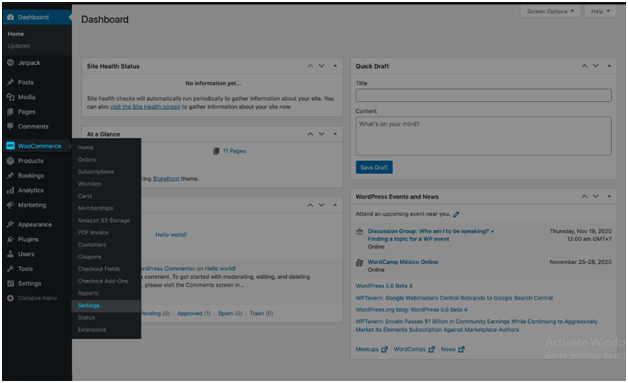
Task: Click the Users person icon
Action: (x=10, y=254)
